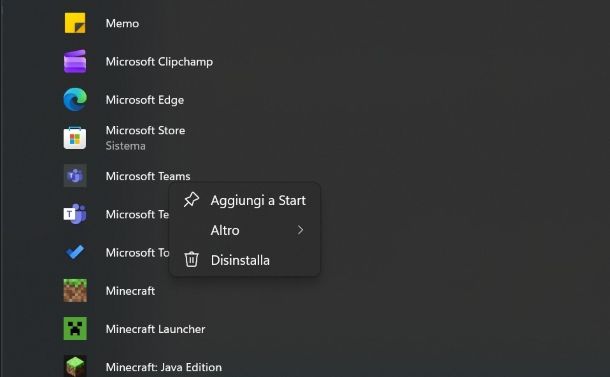The width and height of the screenshot is (610, 377).
Task: Select Aggiungi a Start menu entry
Action: (245, 200)
